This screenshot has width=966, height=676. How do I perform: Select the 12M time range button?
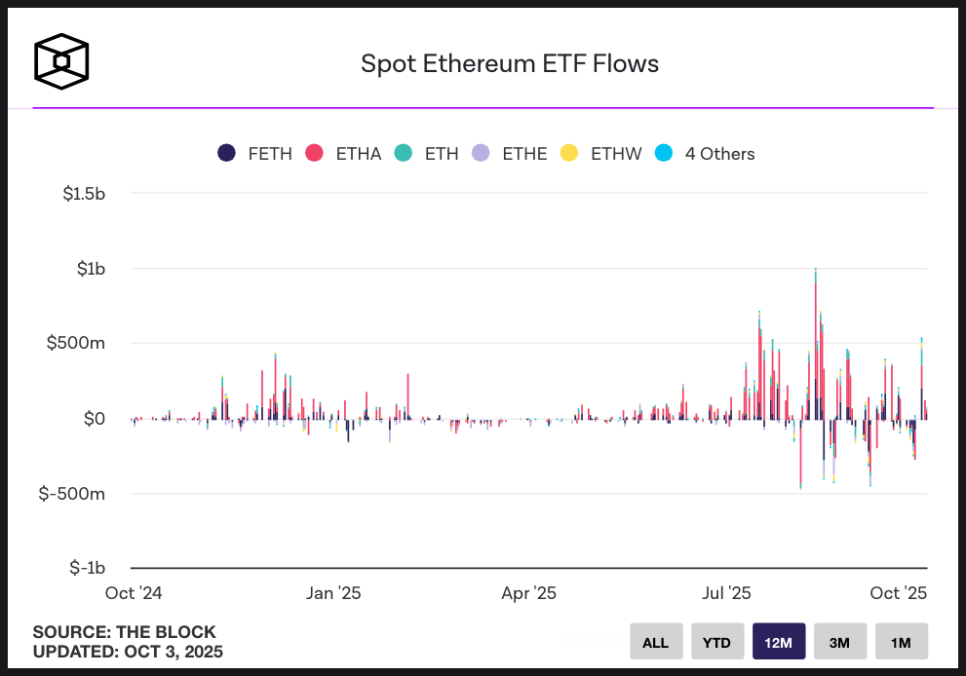(x=779, y=642)
